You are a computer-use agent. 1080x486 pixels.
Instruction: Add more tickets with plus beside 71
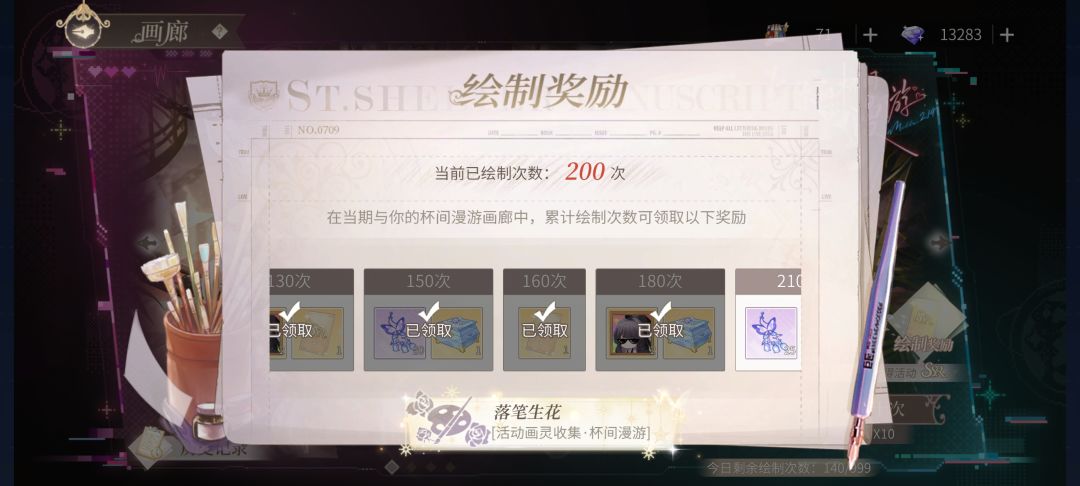(x=870, y=34)
